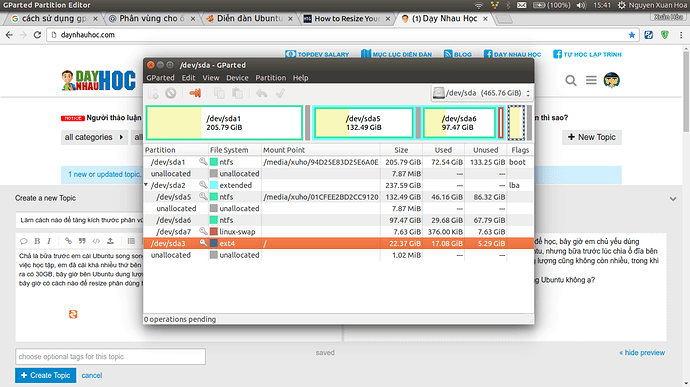Image resolution: width=690 pixels, height=387 pixels.
Task: Toggle italic formatting in the topic editor
Action: [x=49, y=241]
